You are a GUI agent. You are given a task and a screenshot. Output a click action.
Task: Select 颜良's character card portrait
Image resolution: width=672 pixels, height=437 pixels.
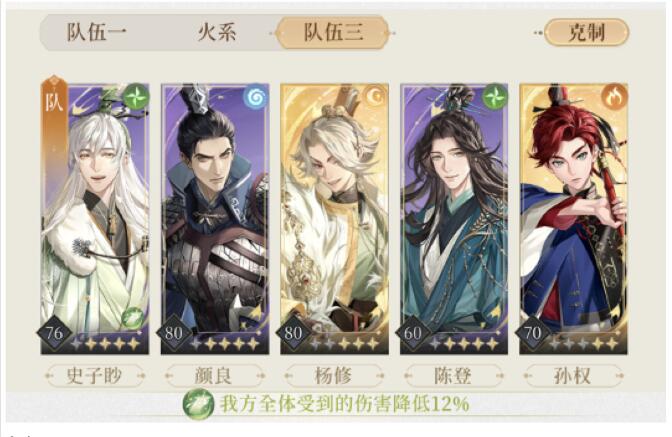pyautogui.click(x=215, y=219)
